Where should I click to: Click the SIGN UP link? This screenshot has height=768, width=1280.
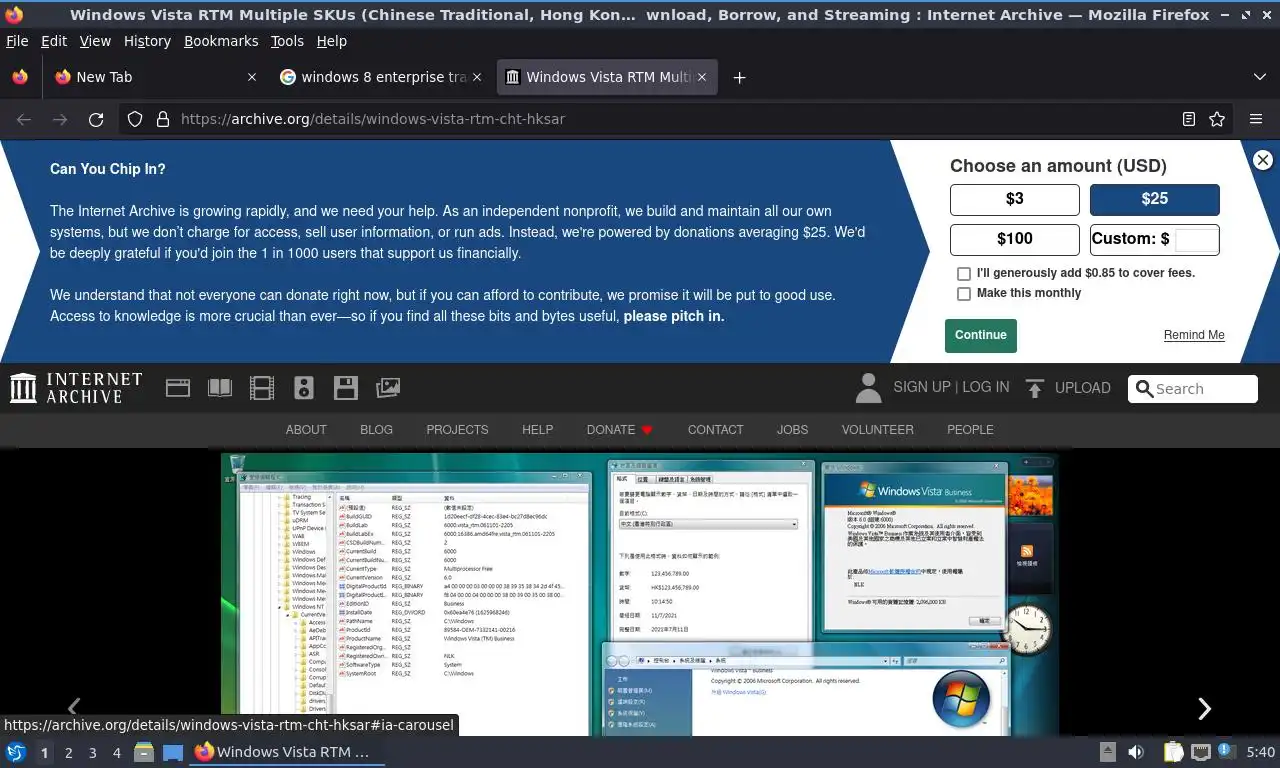922,387
